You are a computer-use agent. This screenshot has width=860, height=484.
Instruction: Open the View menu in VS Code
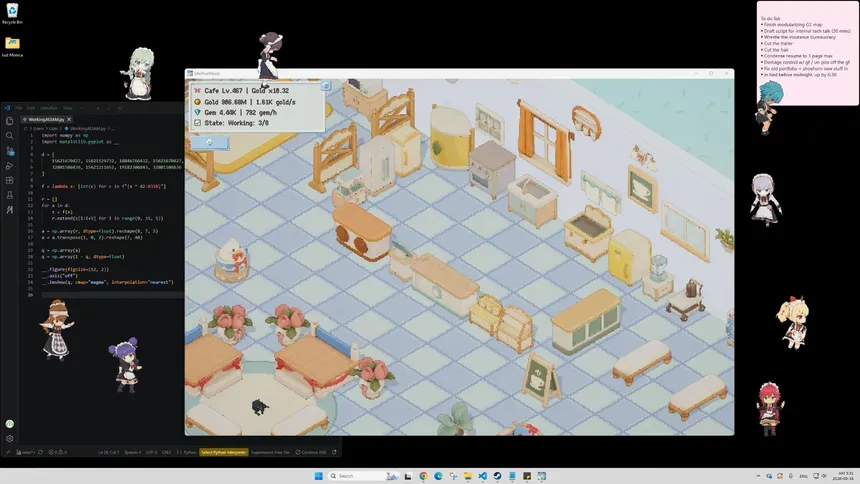click(x=67, y=108)
